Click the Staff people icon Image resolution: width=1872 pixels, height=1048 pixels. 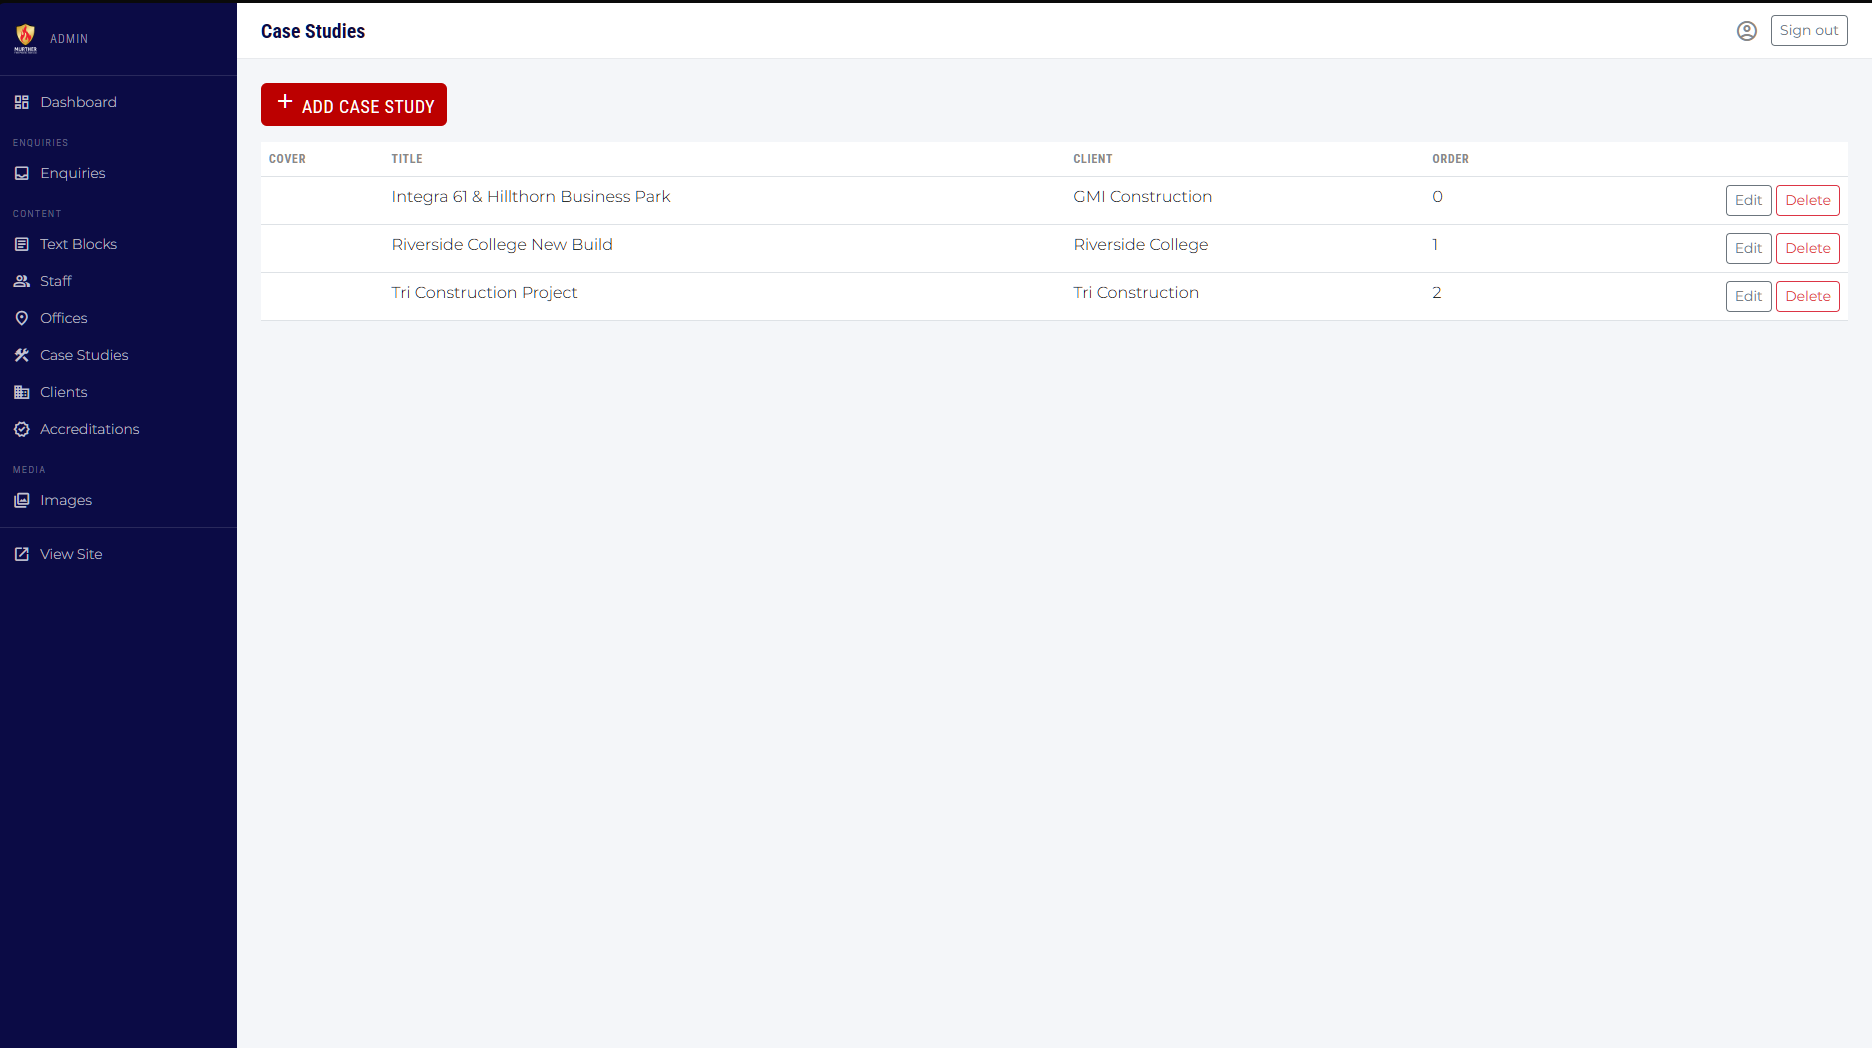click(21, 281)
